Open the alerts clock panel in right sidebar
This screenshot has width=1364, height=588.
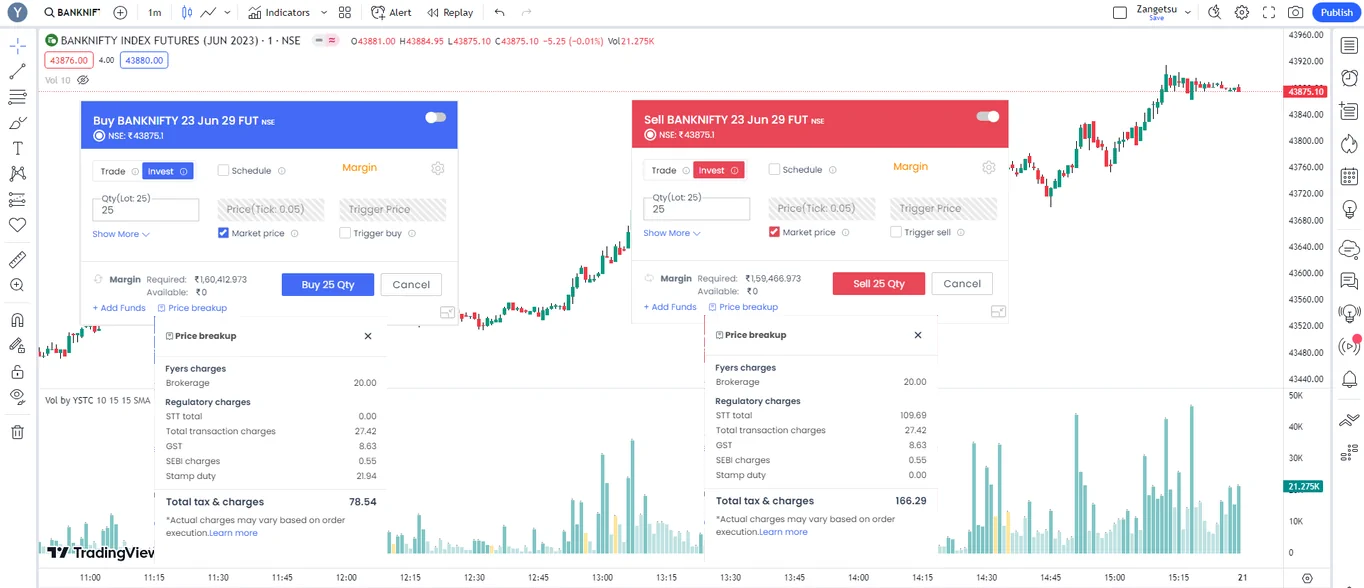1349,78
